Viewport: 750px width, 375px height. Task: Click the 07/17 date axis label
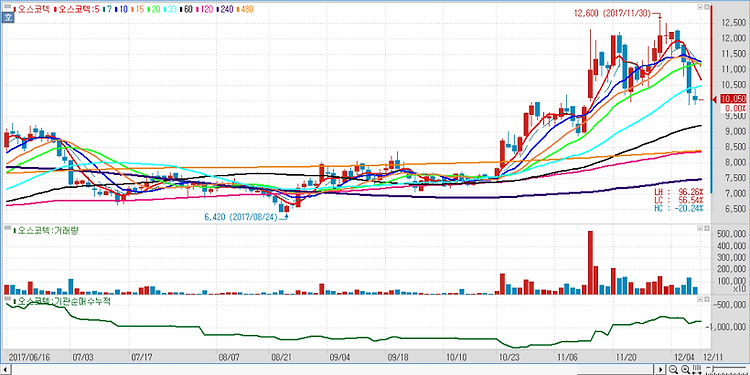click(x=141, y=358)
